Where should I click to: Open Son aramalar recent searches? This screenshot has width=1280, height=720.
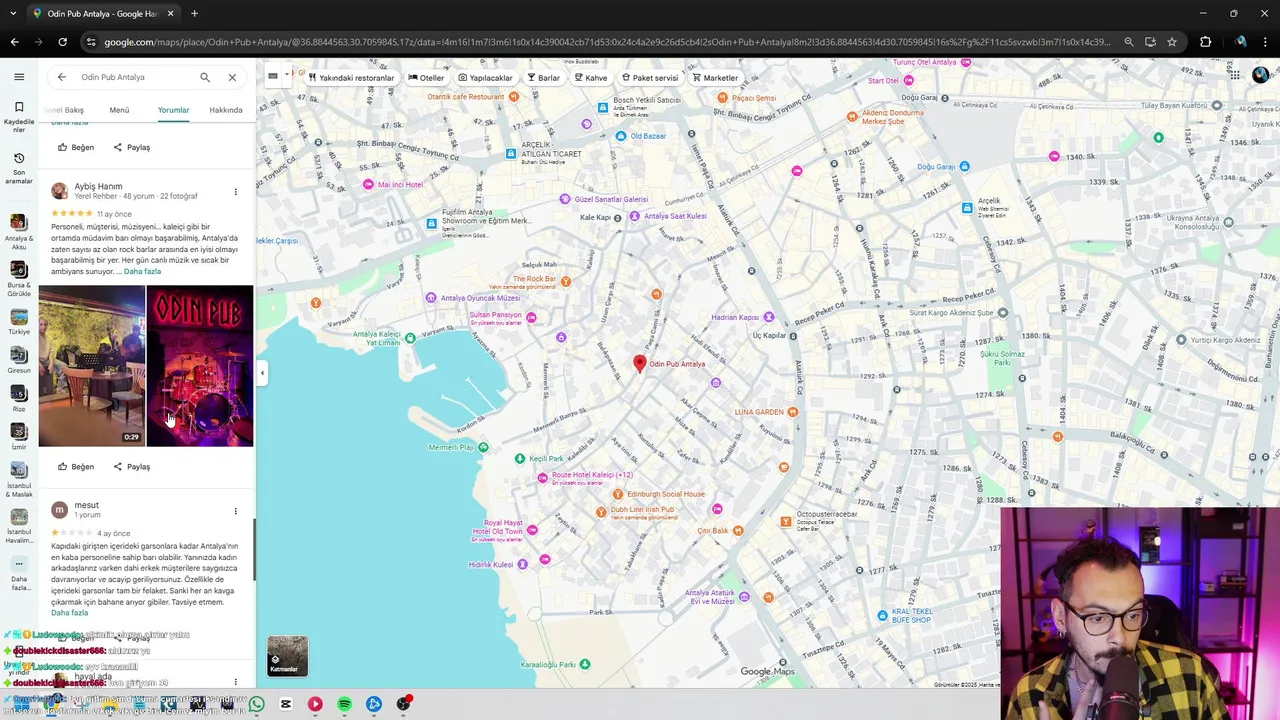(x=19, y=167)
